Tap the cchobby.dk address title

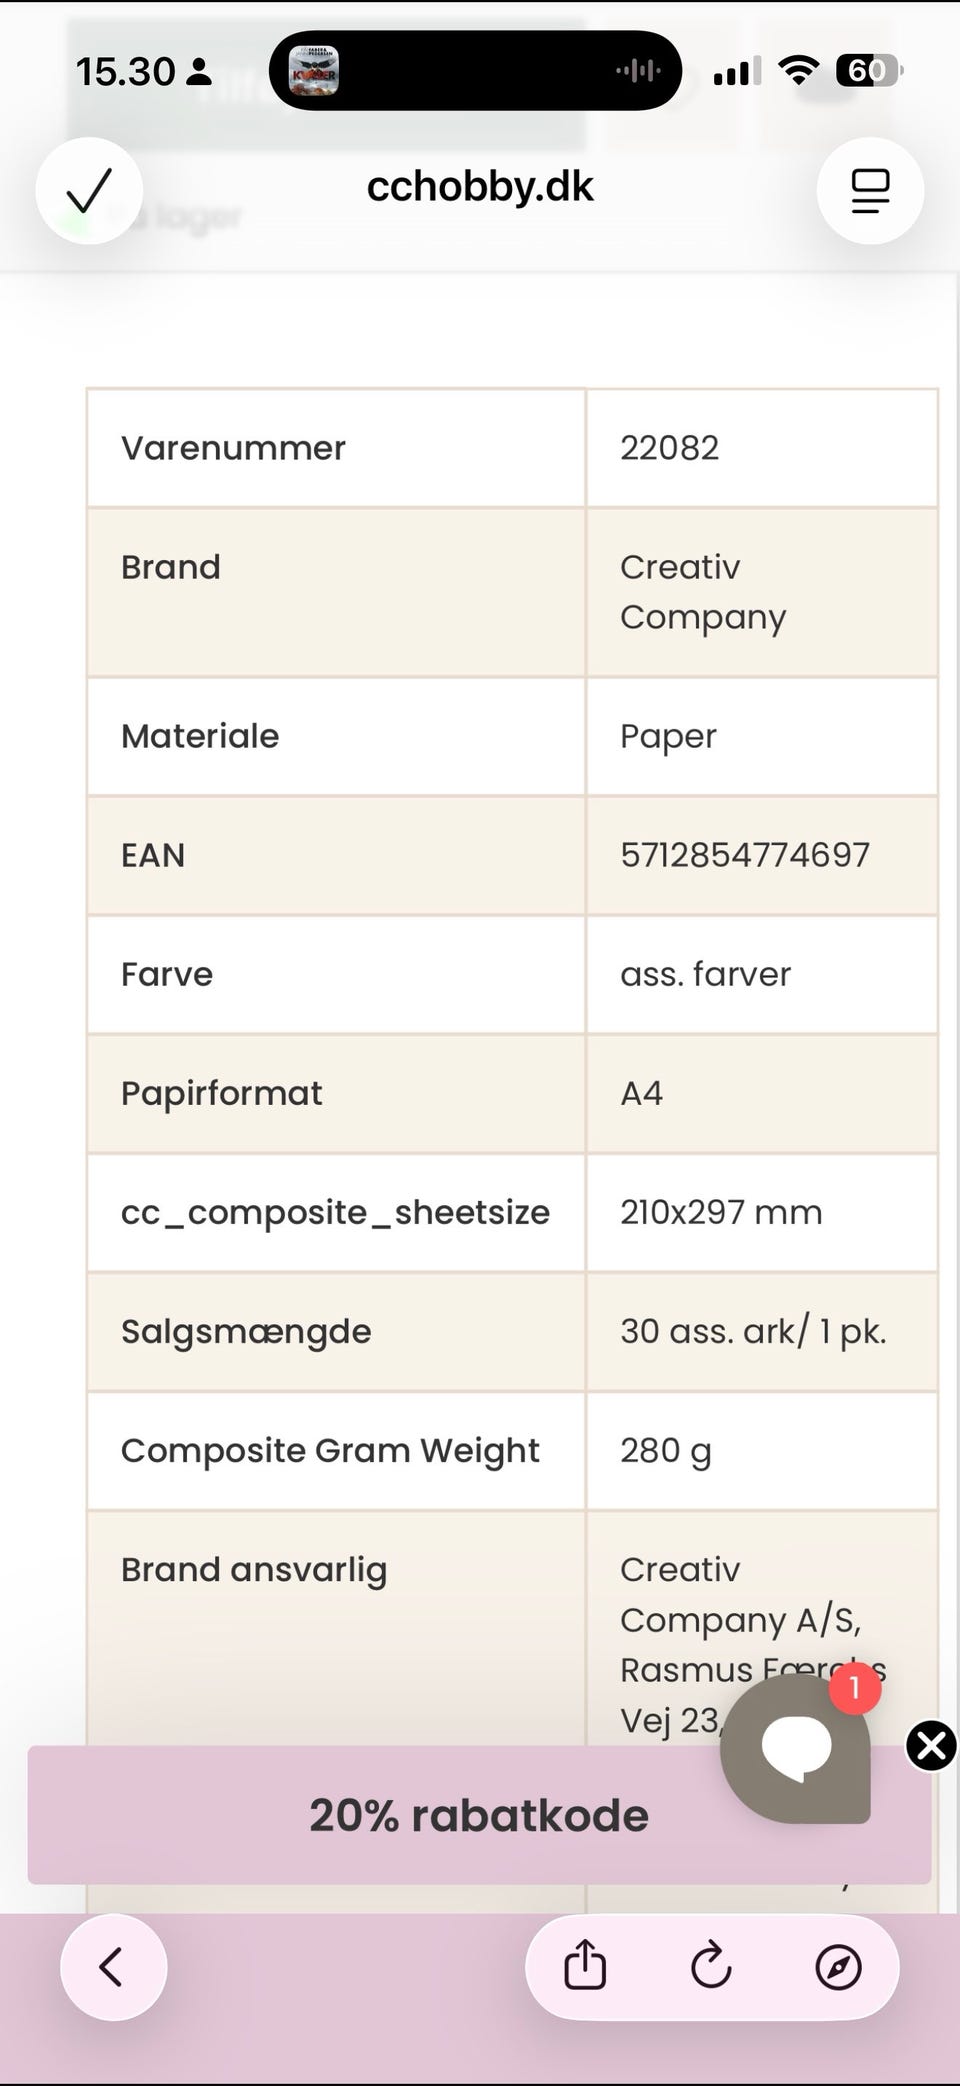coord(480,187)
